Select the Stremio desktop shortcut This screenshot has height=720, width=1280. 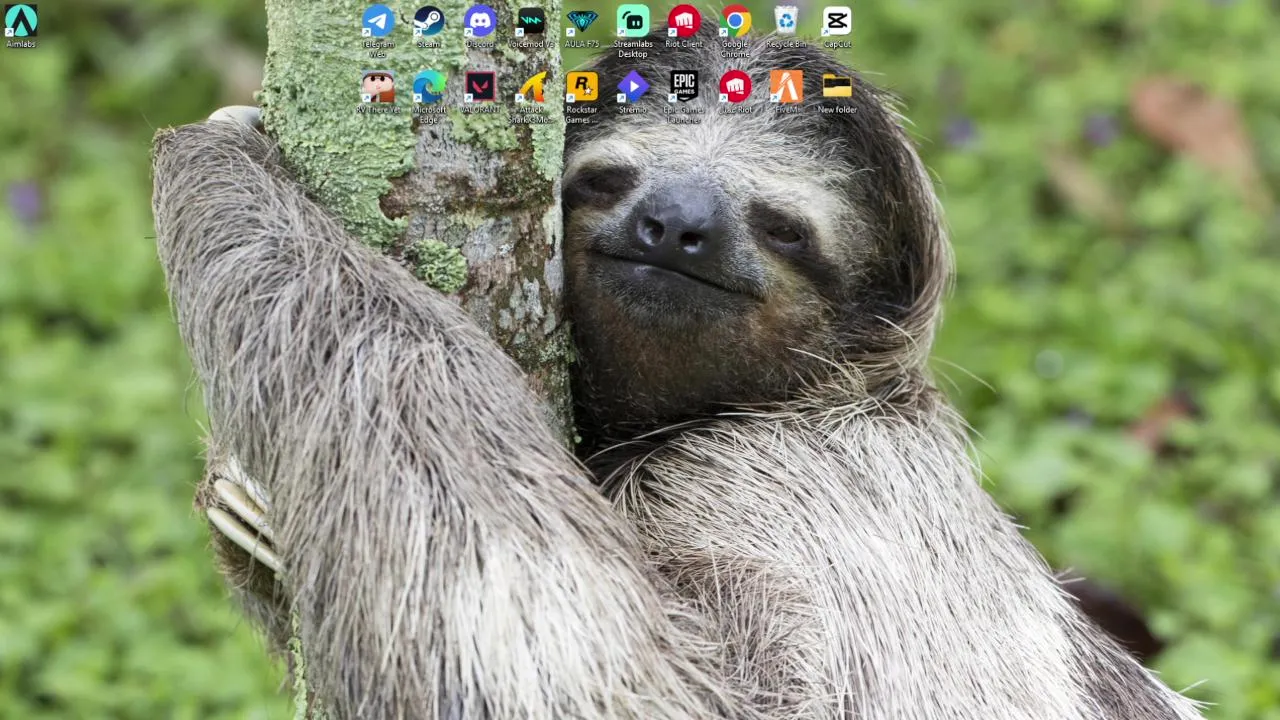point(633,92)
